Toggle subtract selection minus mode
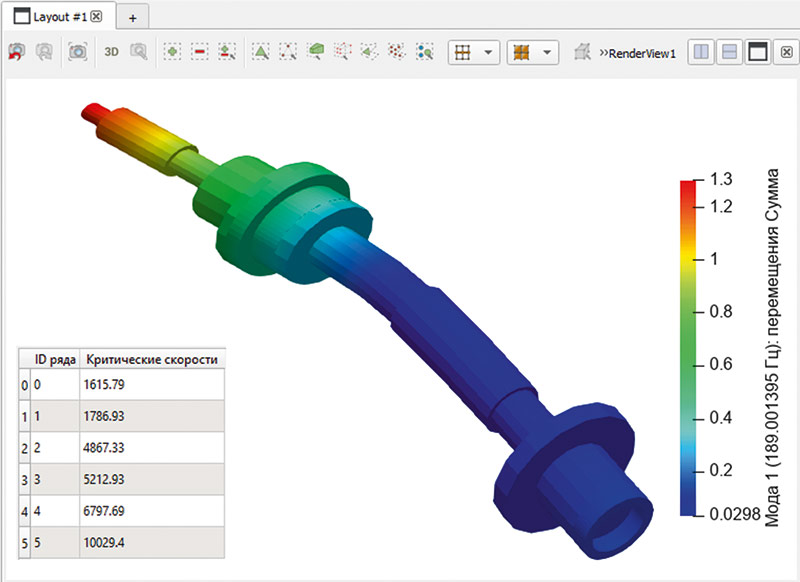 coord(200,53)
